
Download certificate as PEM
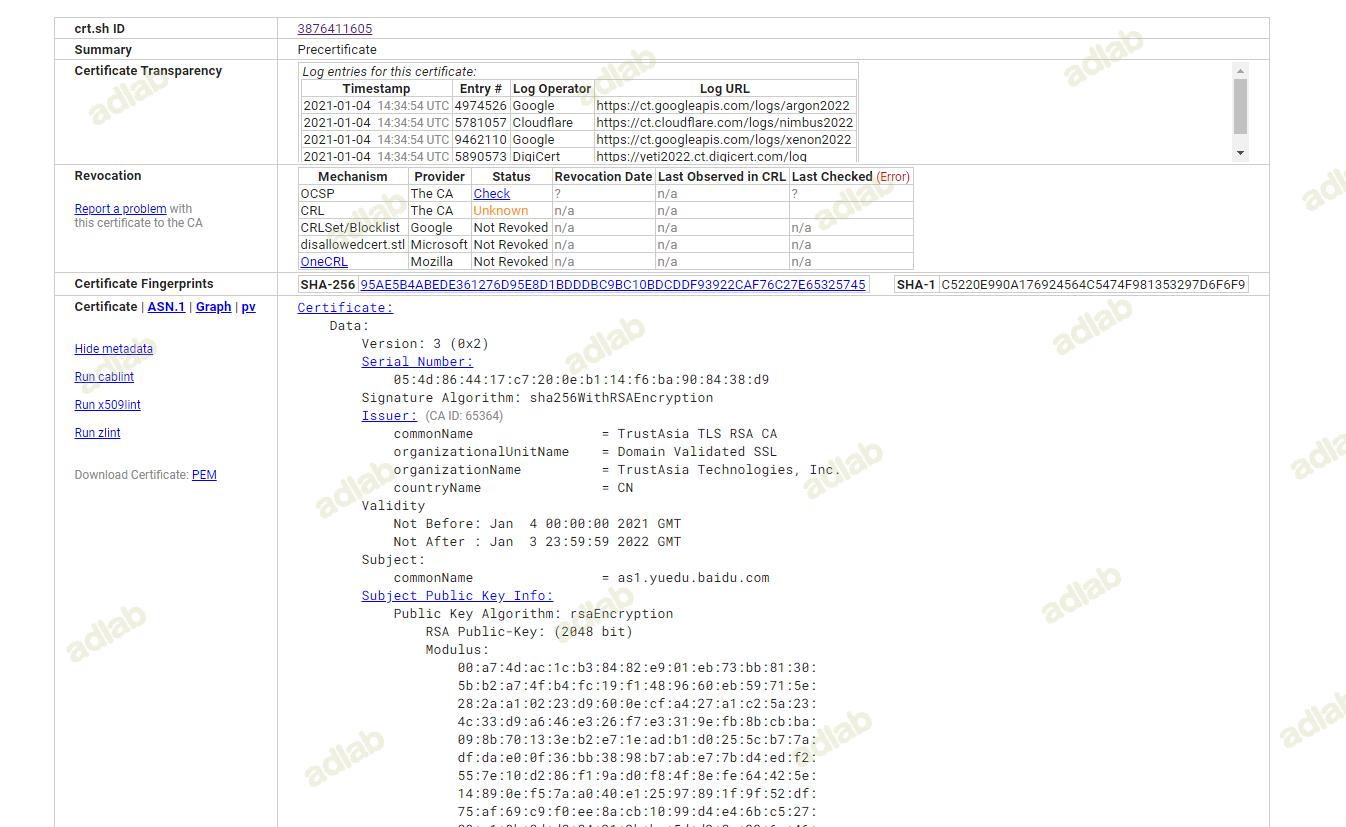click(204, 475)
